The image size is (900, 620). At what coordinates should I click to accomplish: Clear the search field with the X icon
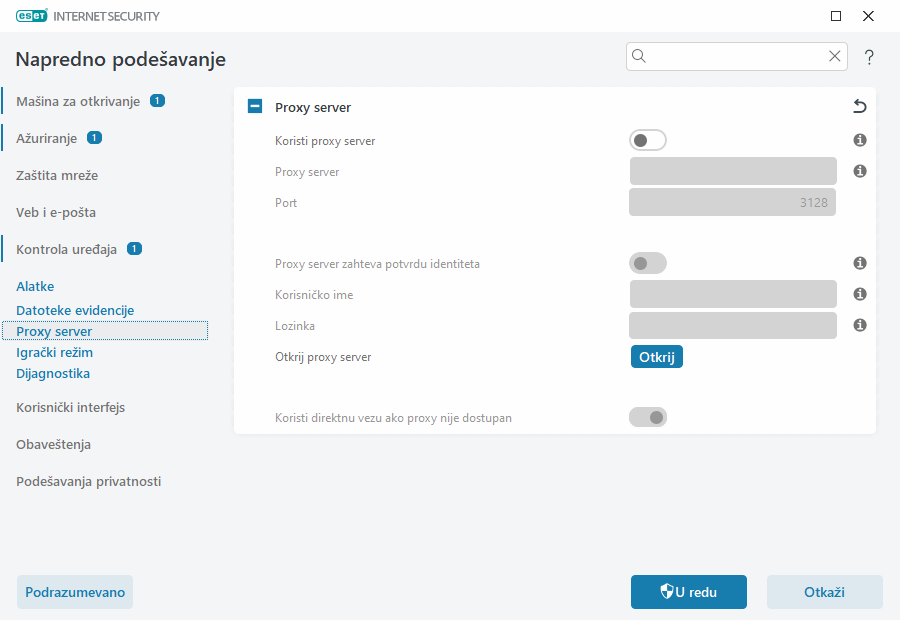(835, 56)
